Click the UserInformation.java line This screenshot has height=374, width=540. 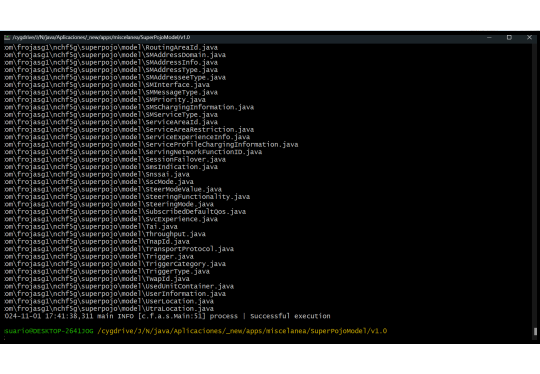pos(115,294)
